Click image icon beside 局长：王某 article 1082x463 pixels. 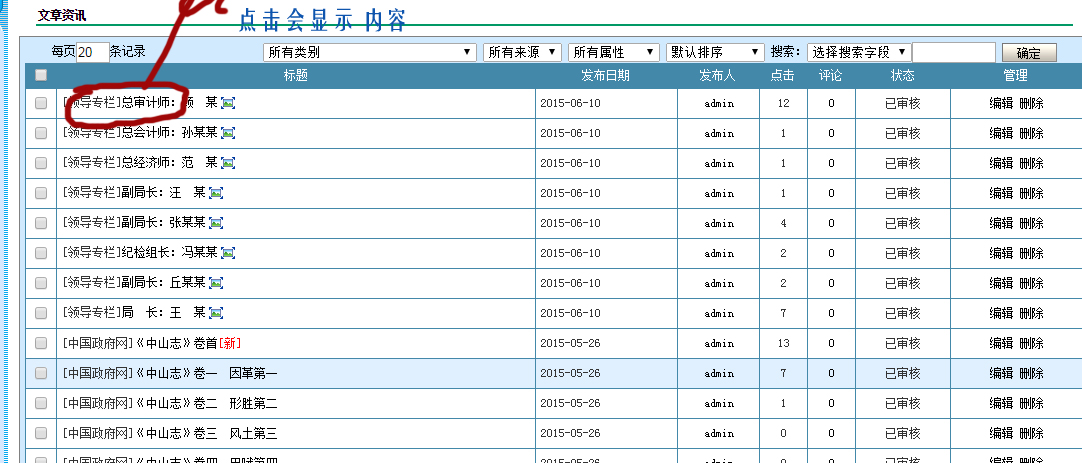pos(216,313)
